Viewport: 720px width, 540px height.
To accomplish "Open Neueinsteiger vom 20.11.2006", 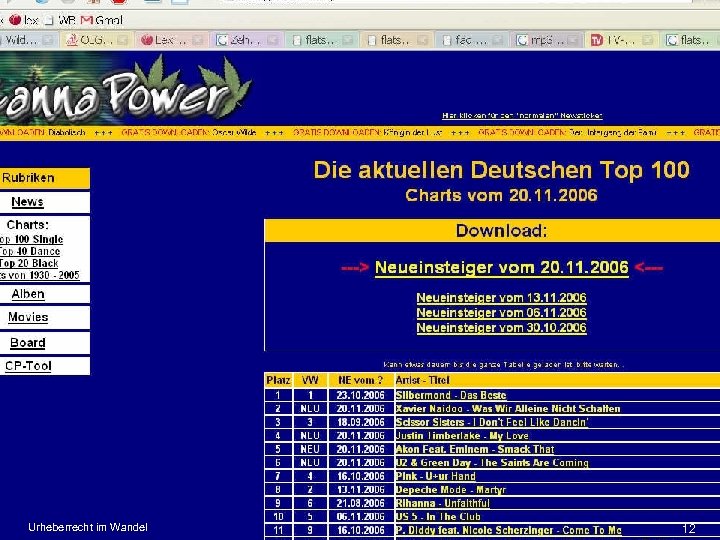I will 501,268.
